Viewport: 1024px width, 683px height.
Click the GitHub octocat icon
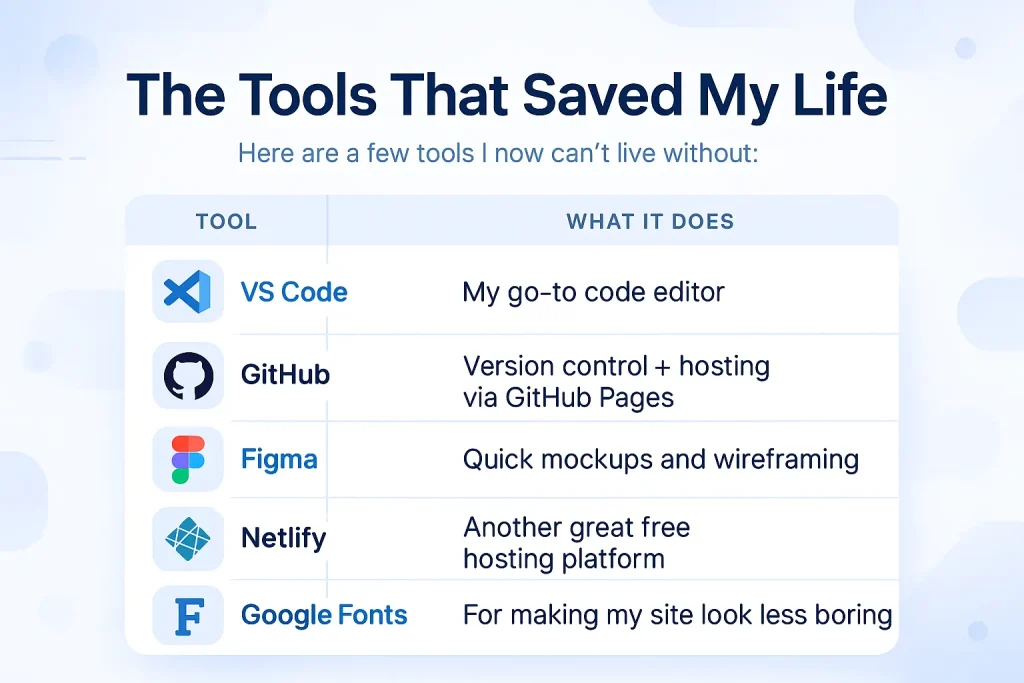tap(188, 375)
